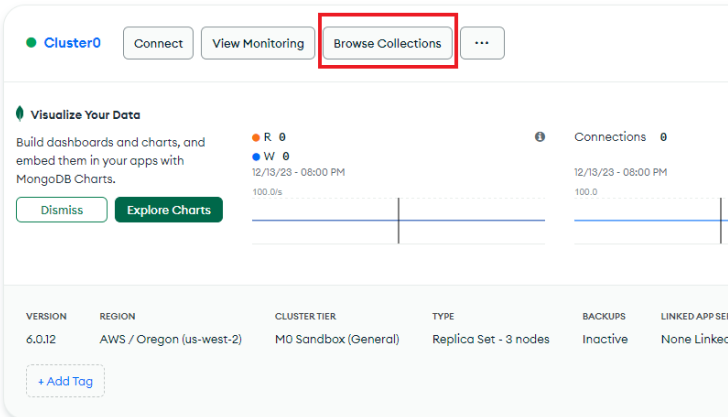
Task: Click the blue W writes legend dot
Action: click(x=256, y=156)
